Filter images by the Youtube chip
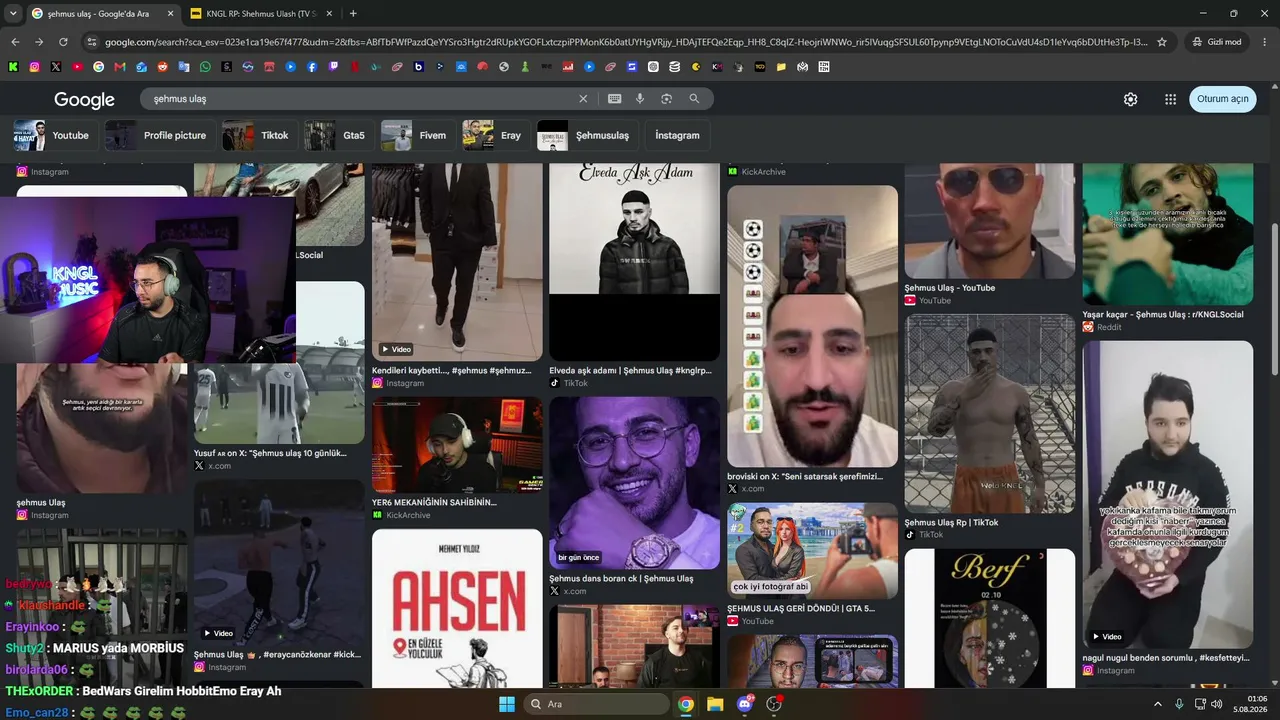 (x=54, y=136)
